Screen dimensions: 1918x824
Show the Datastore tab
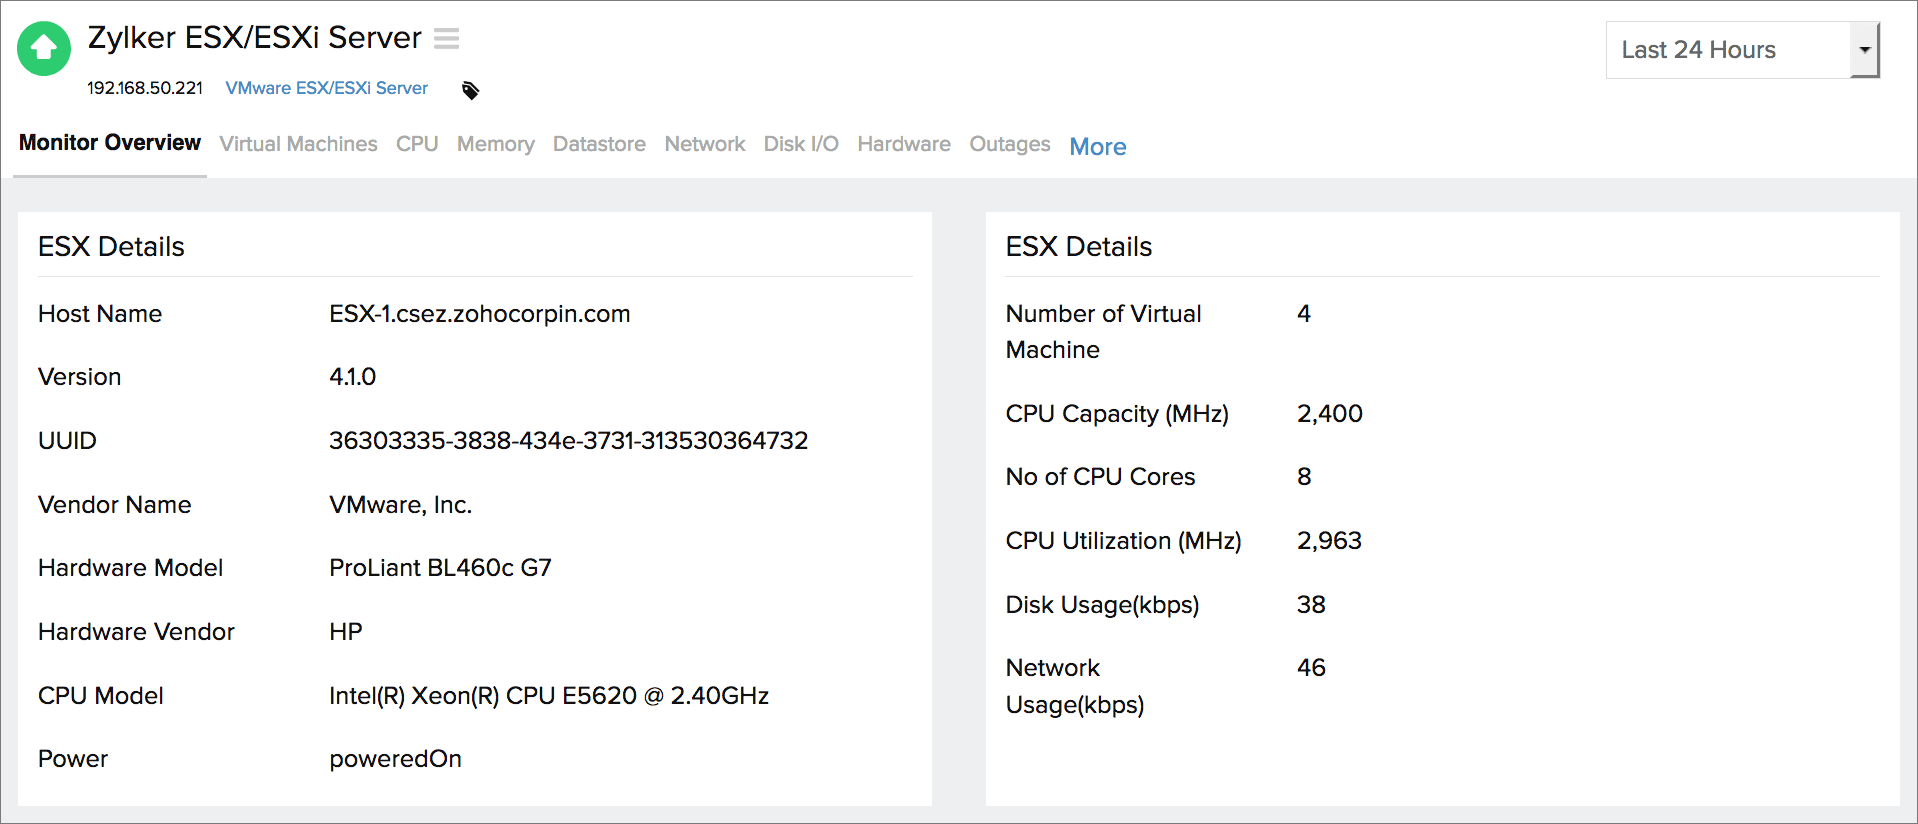click(x=599, y=144)
